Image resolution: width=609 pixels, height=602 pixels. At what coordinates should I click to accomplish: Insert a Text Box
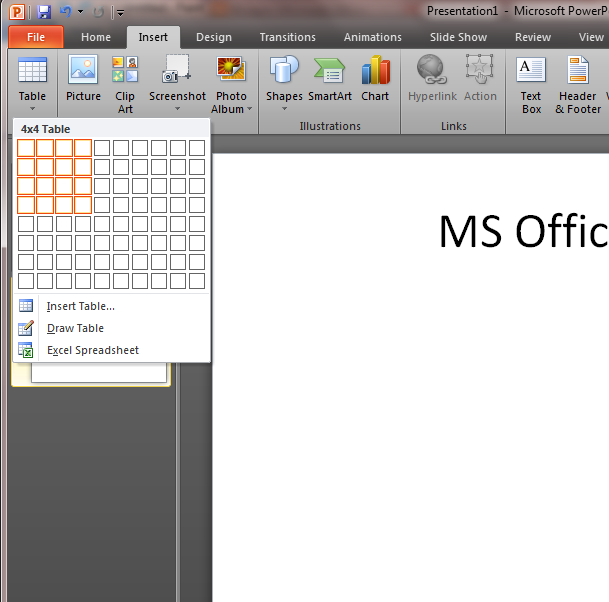(531, 84)
